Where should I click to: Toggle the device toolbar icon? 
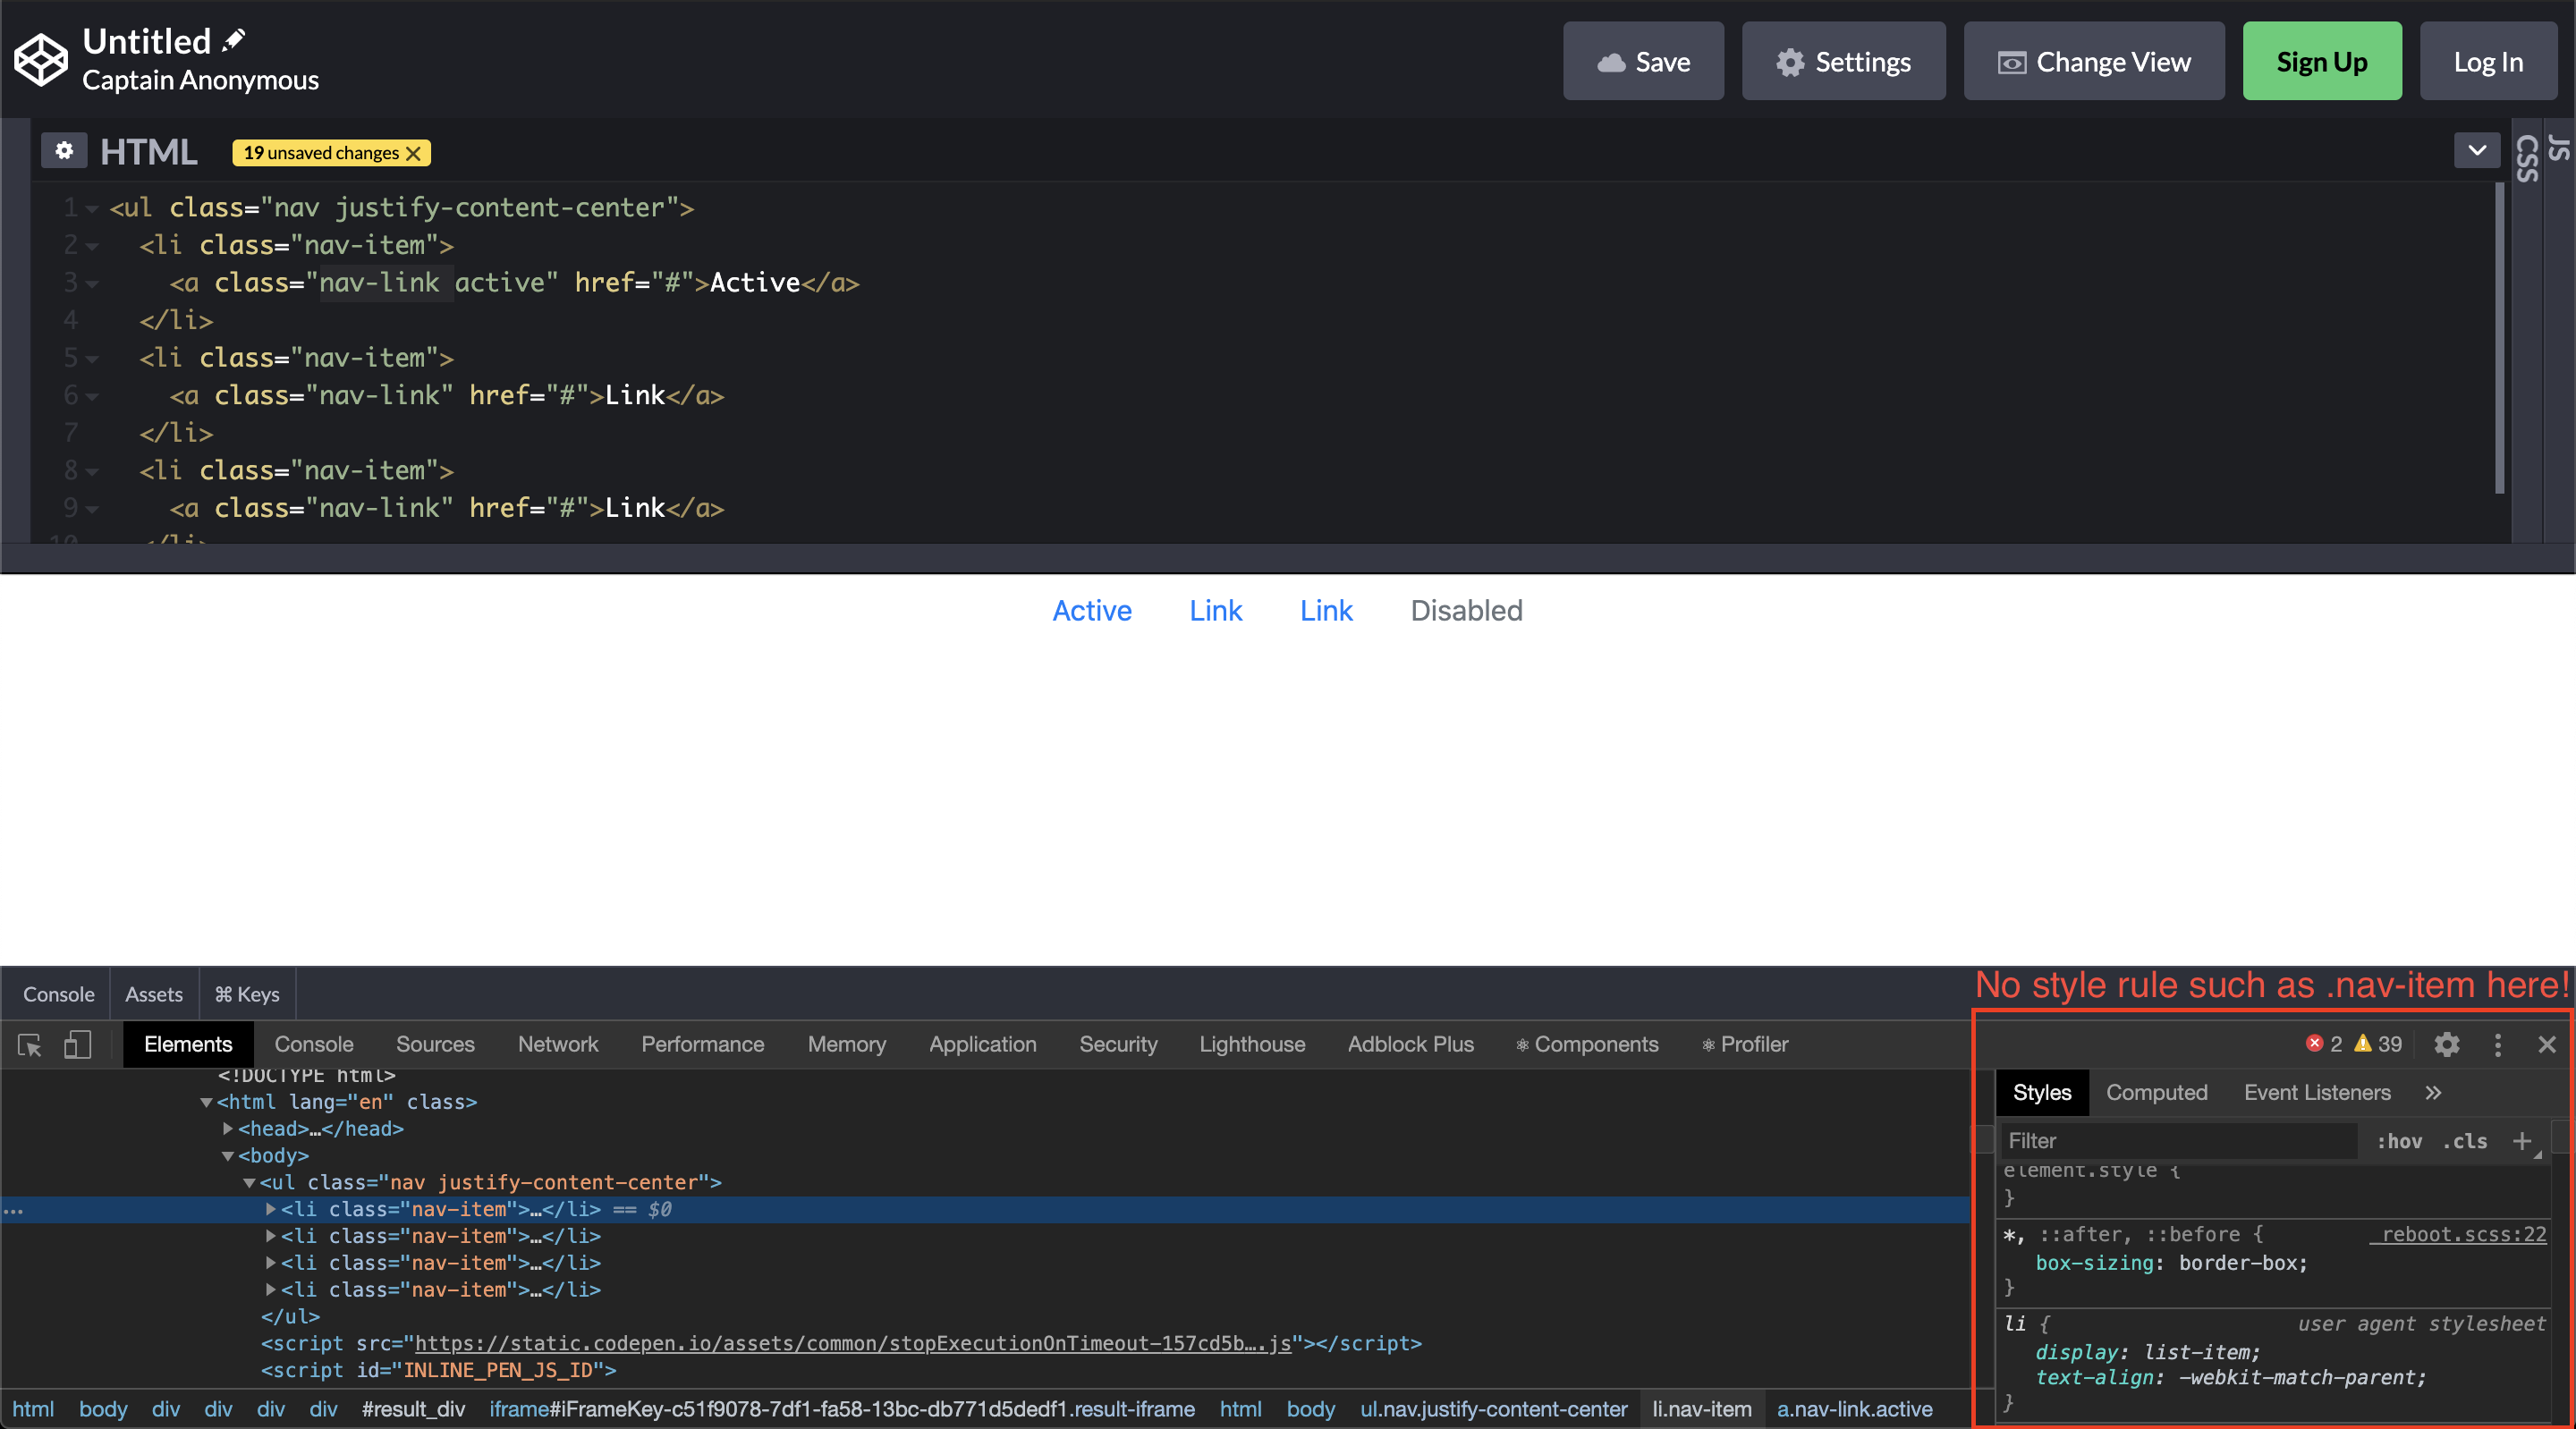pos(77,1045)
